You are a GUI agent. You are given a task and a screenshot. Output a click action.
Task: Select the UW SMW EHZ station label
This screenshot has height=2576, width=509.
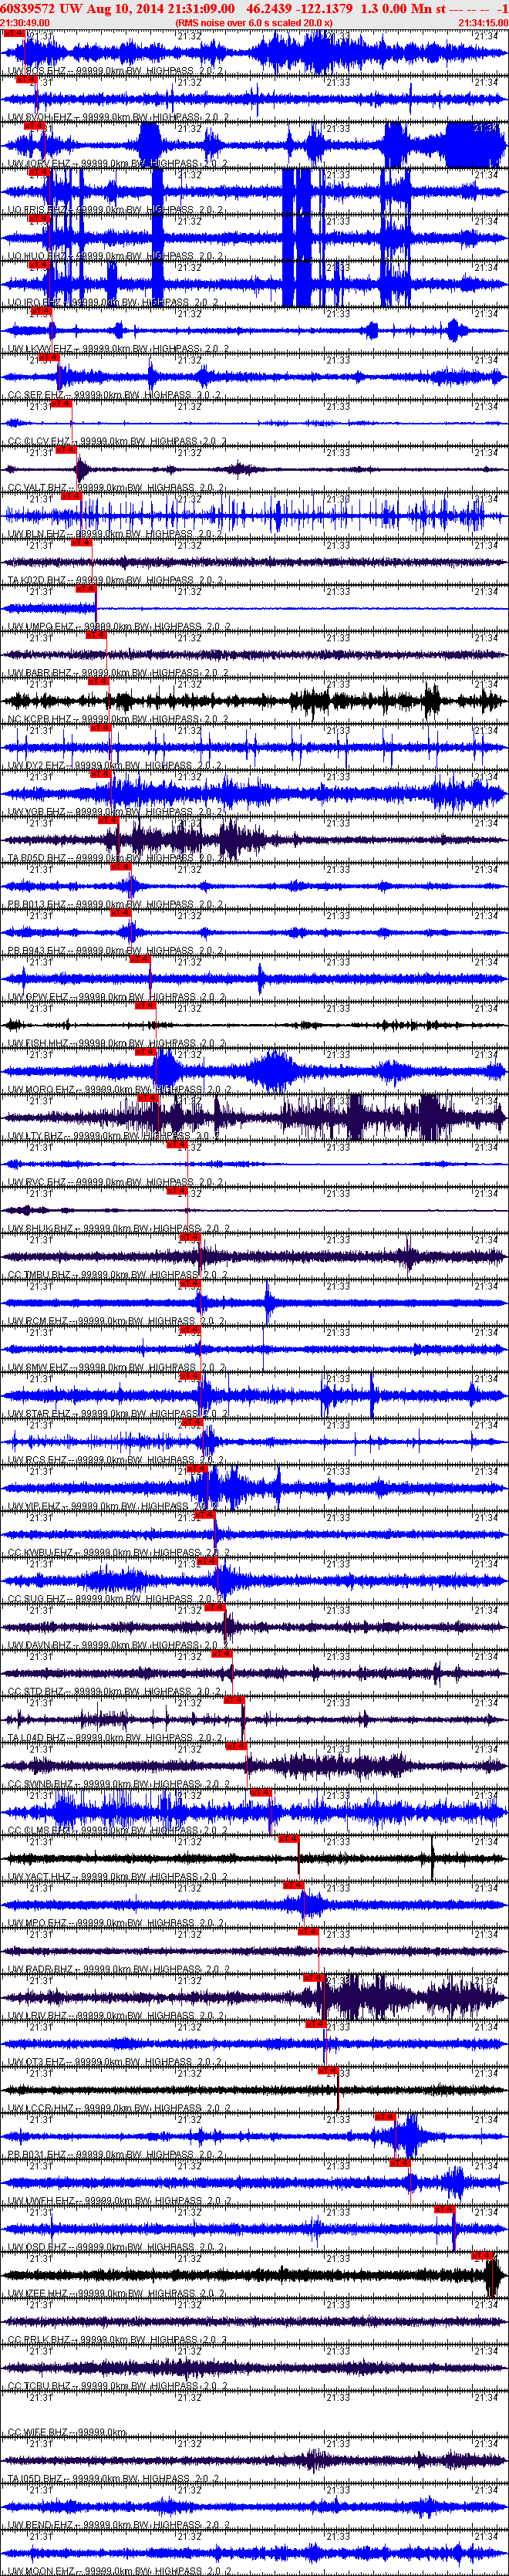pos(116,1367)
